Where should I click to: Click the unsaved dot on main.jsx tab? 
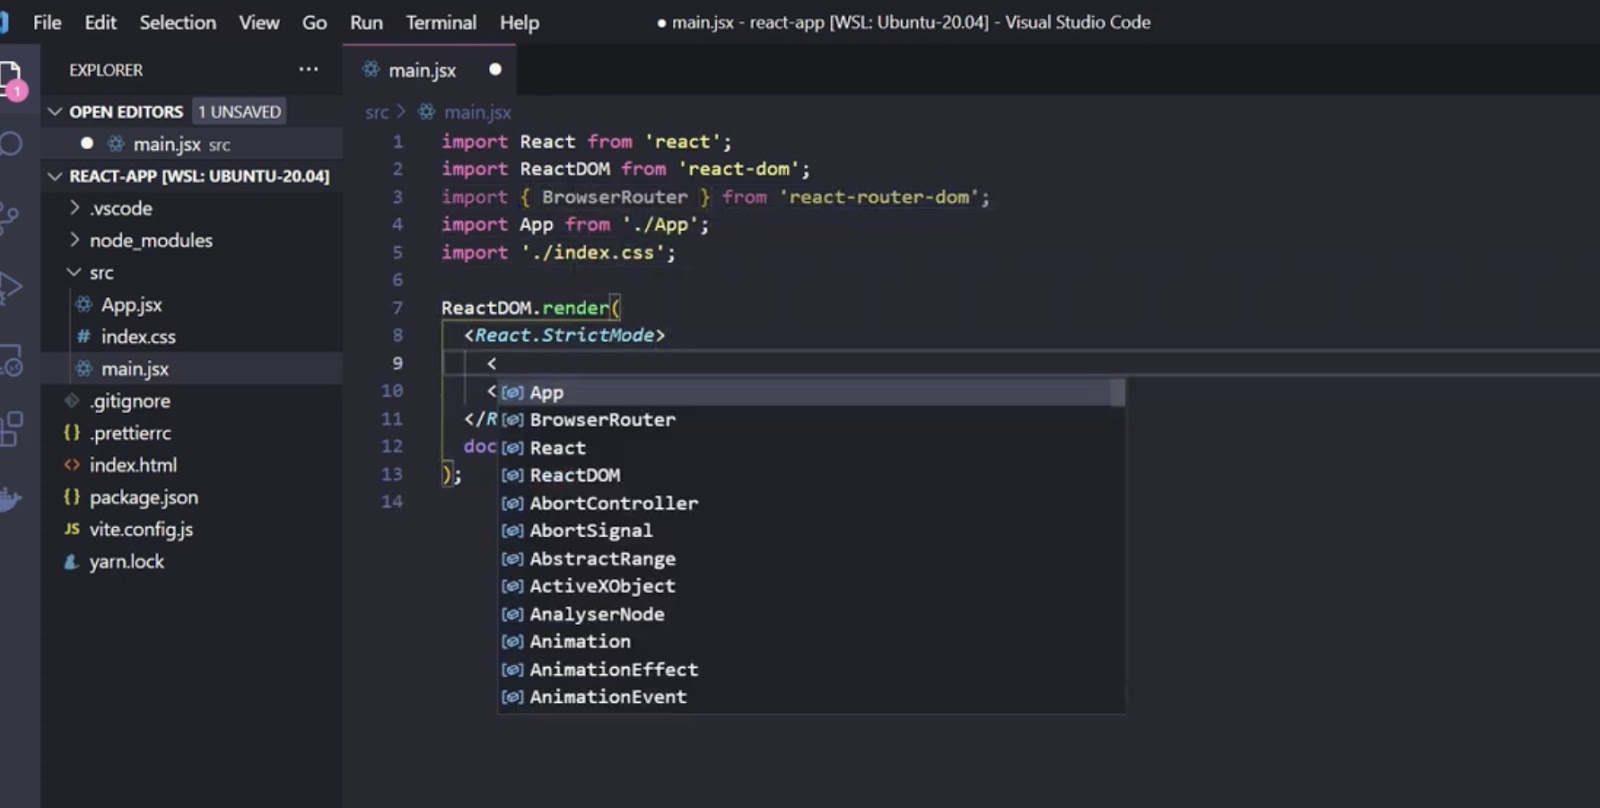coord(495,69)
